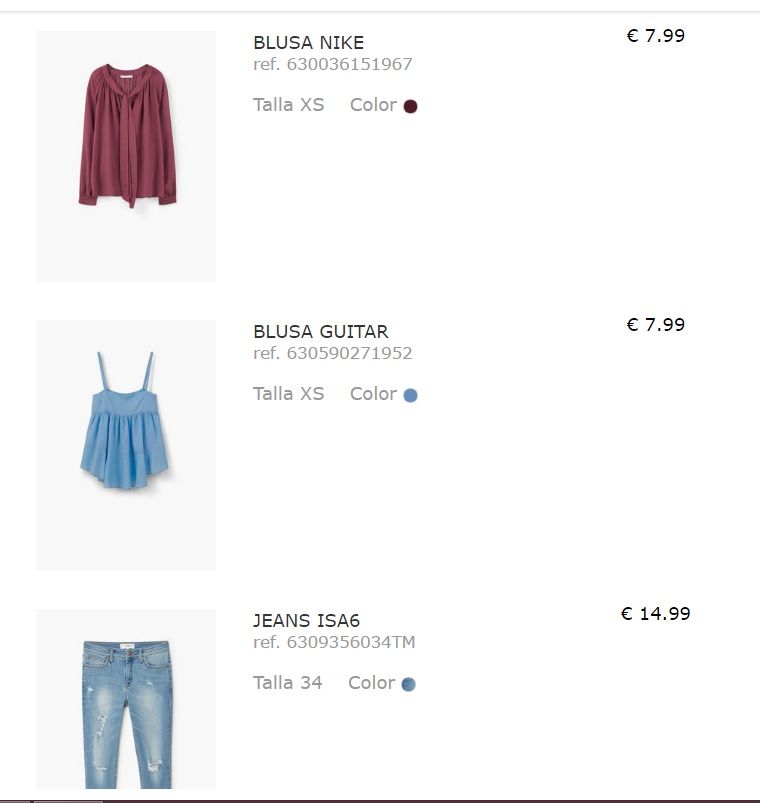Select the burgundy color swatch for Blusa Nike
This screenshot has height=803, width=760.
point(410,106)
